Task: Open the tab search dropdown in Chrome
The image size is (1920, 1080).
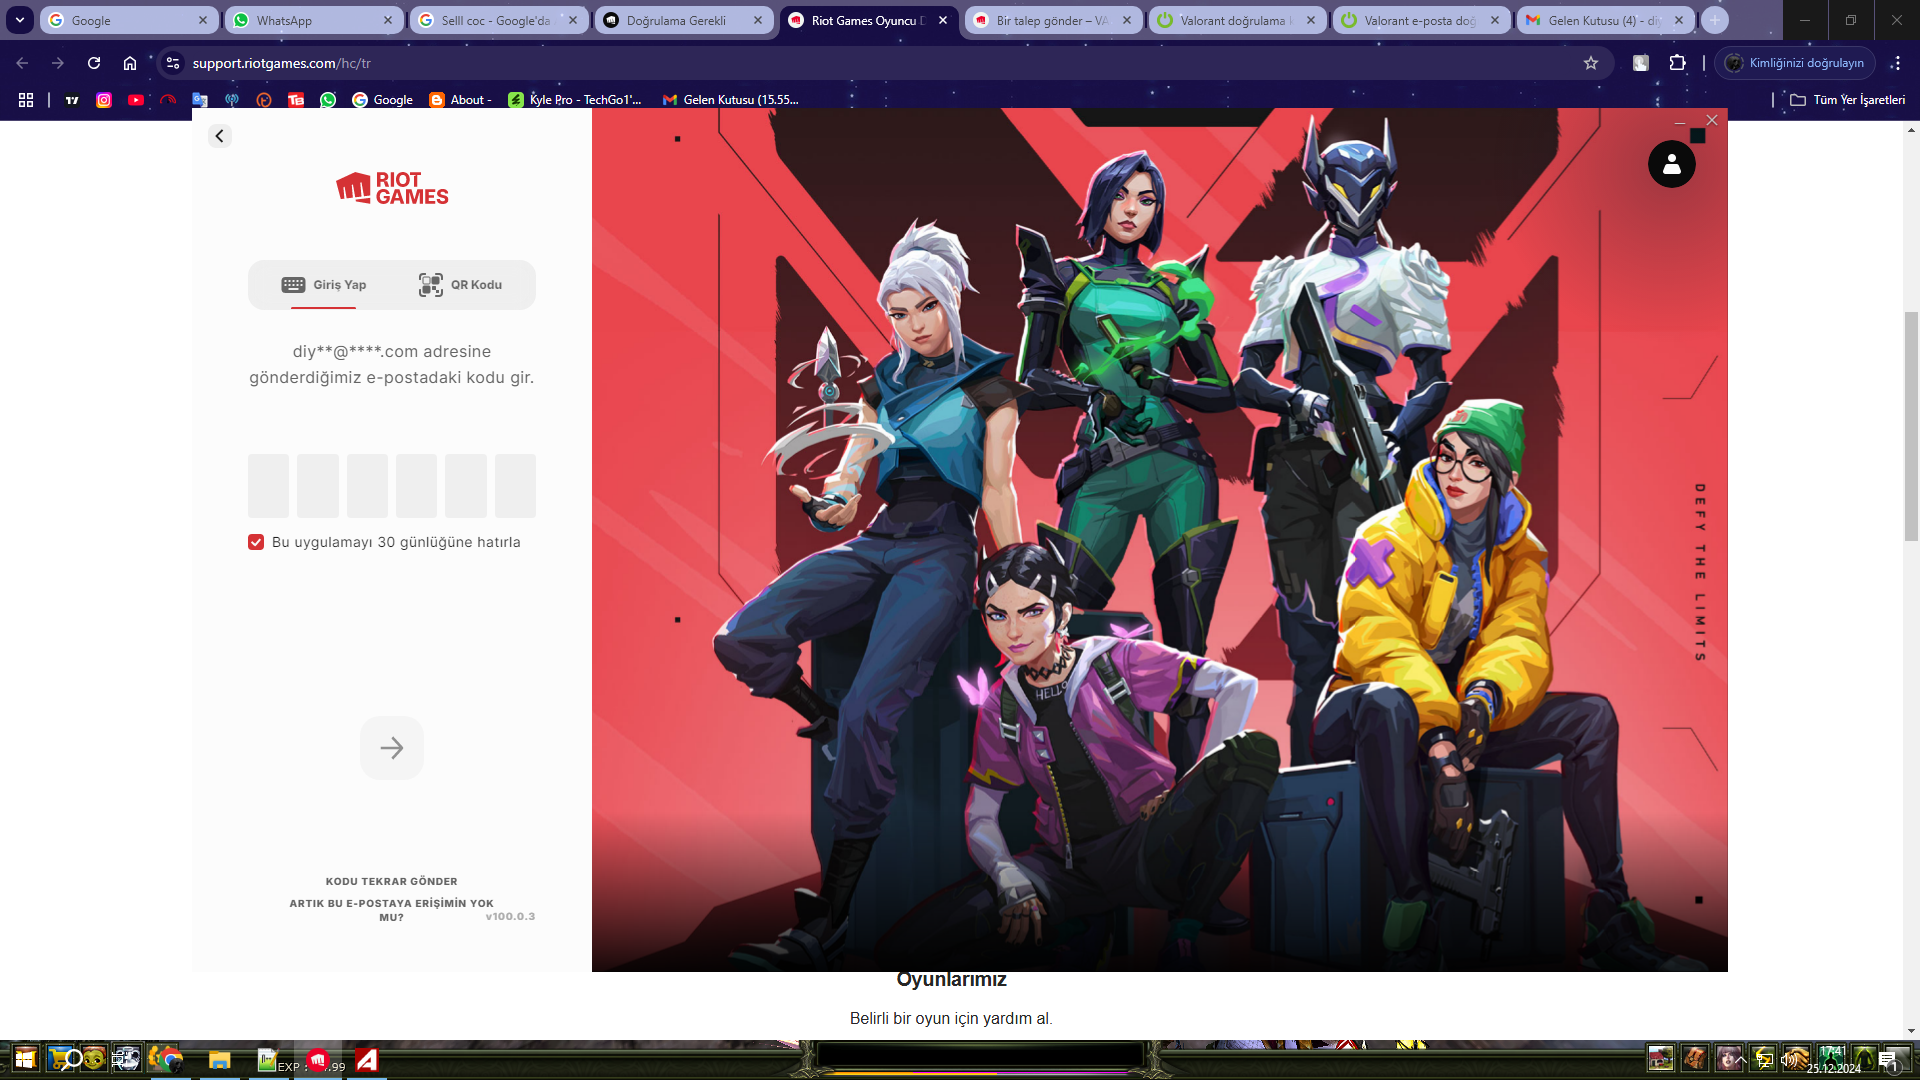Action: (19, 20)
